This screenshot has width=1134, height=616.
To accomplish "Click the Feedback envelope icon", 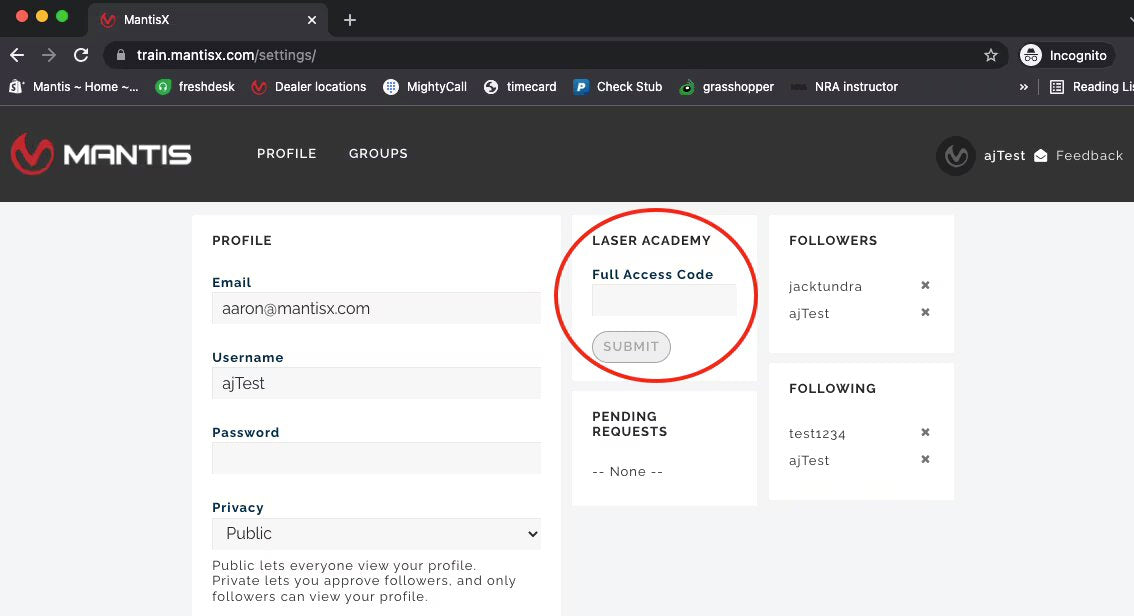I will 1041,156.
